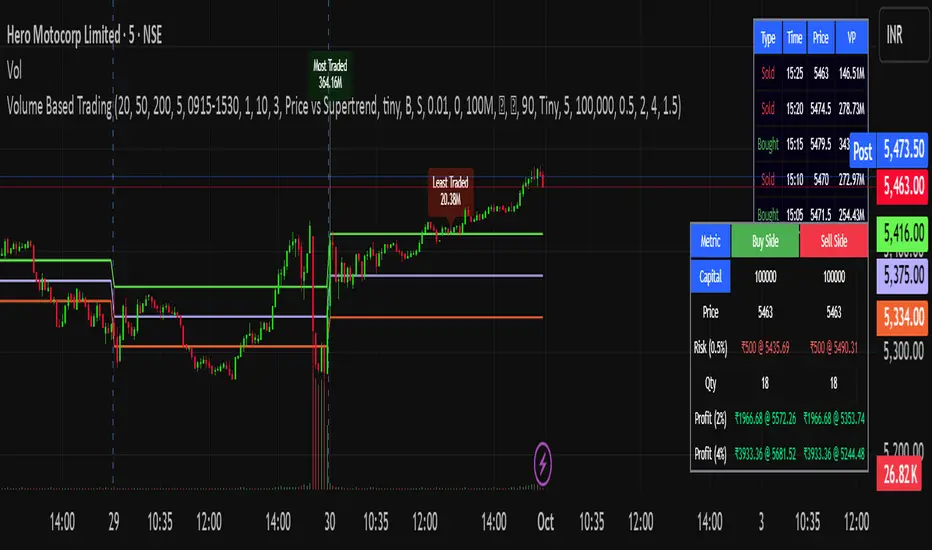Select the ₹1966.68 @ 5572.26 profit value
The width and height of the screenshot is (932, 550).
click(x=765, y=419)
